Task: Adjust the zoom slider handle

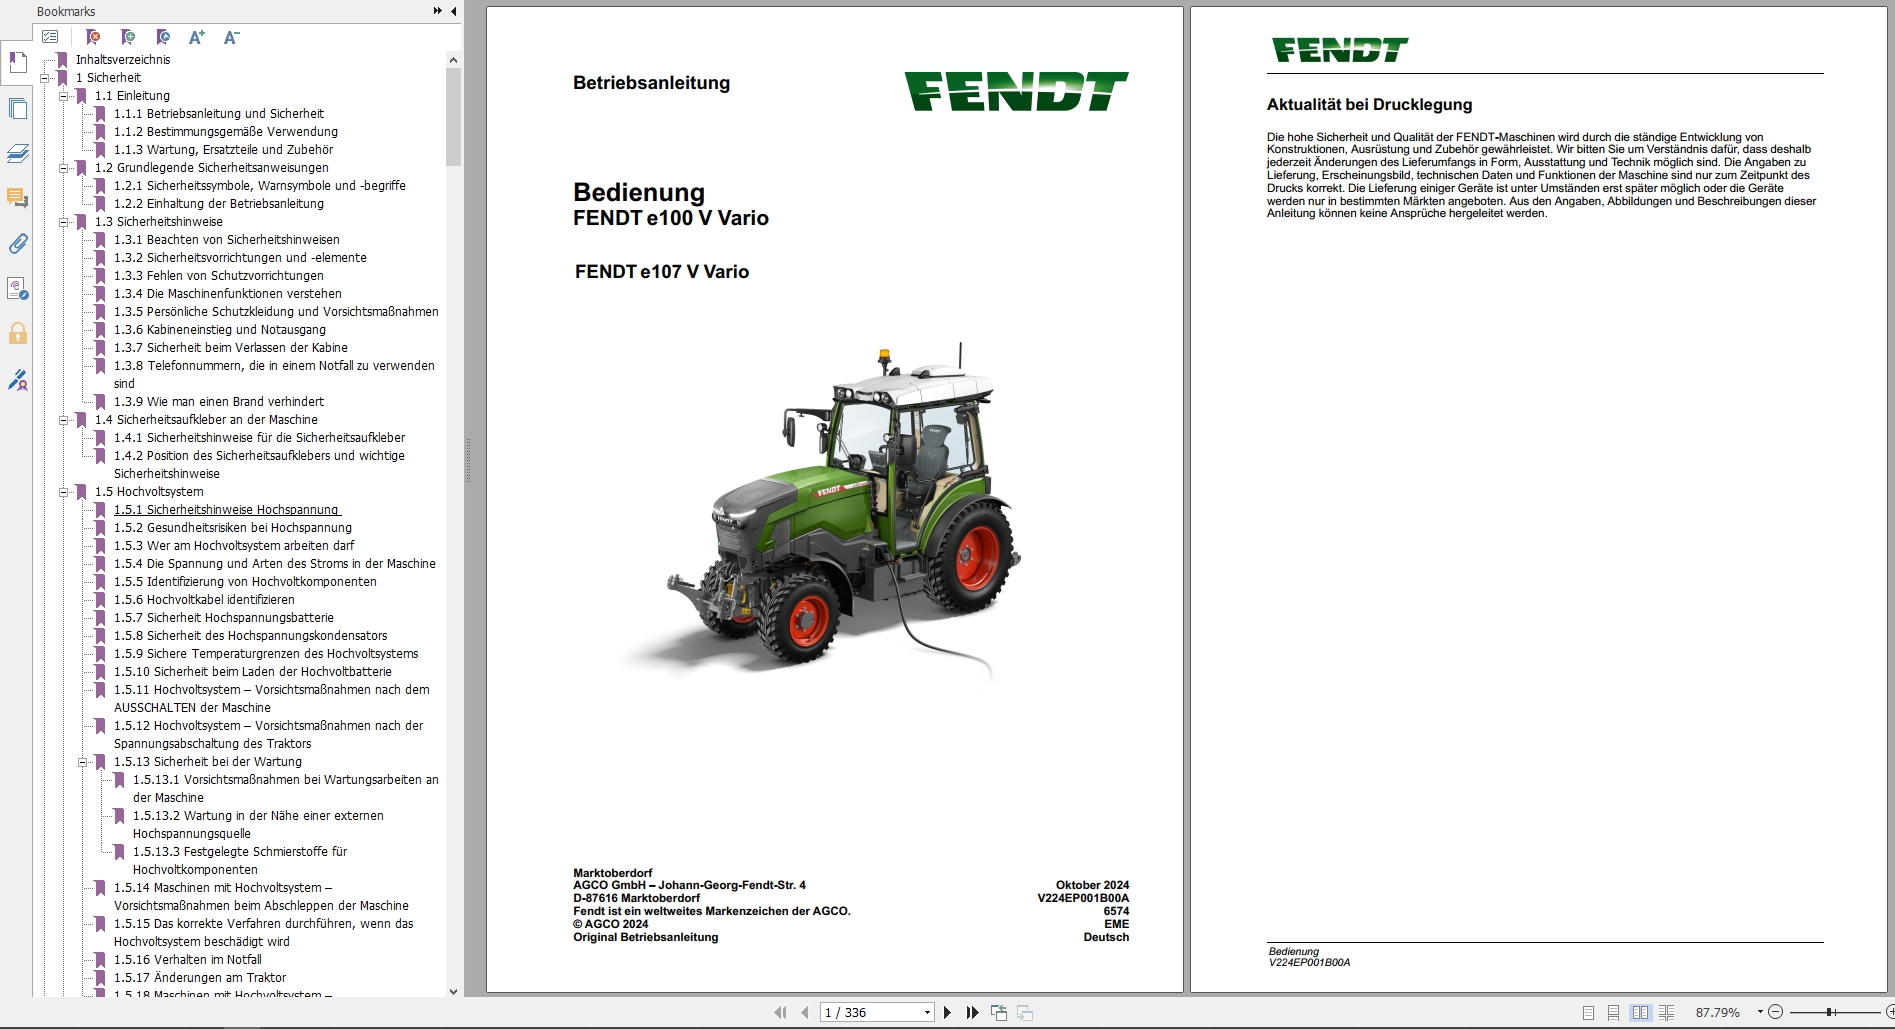Action: coord(1830,1012)
